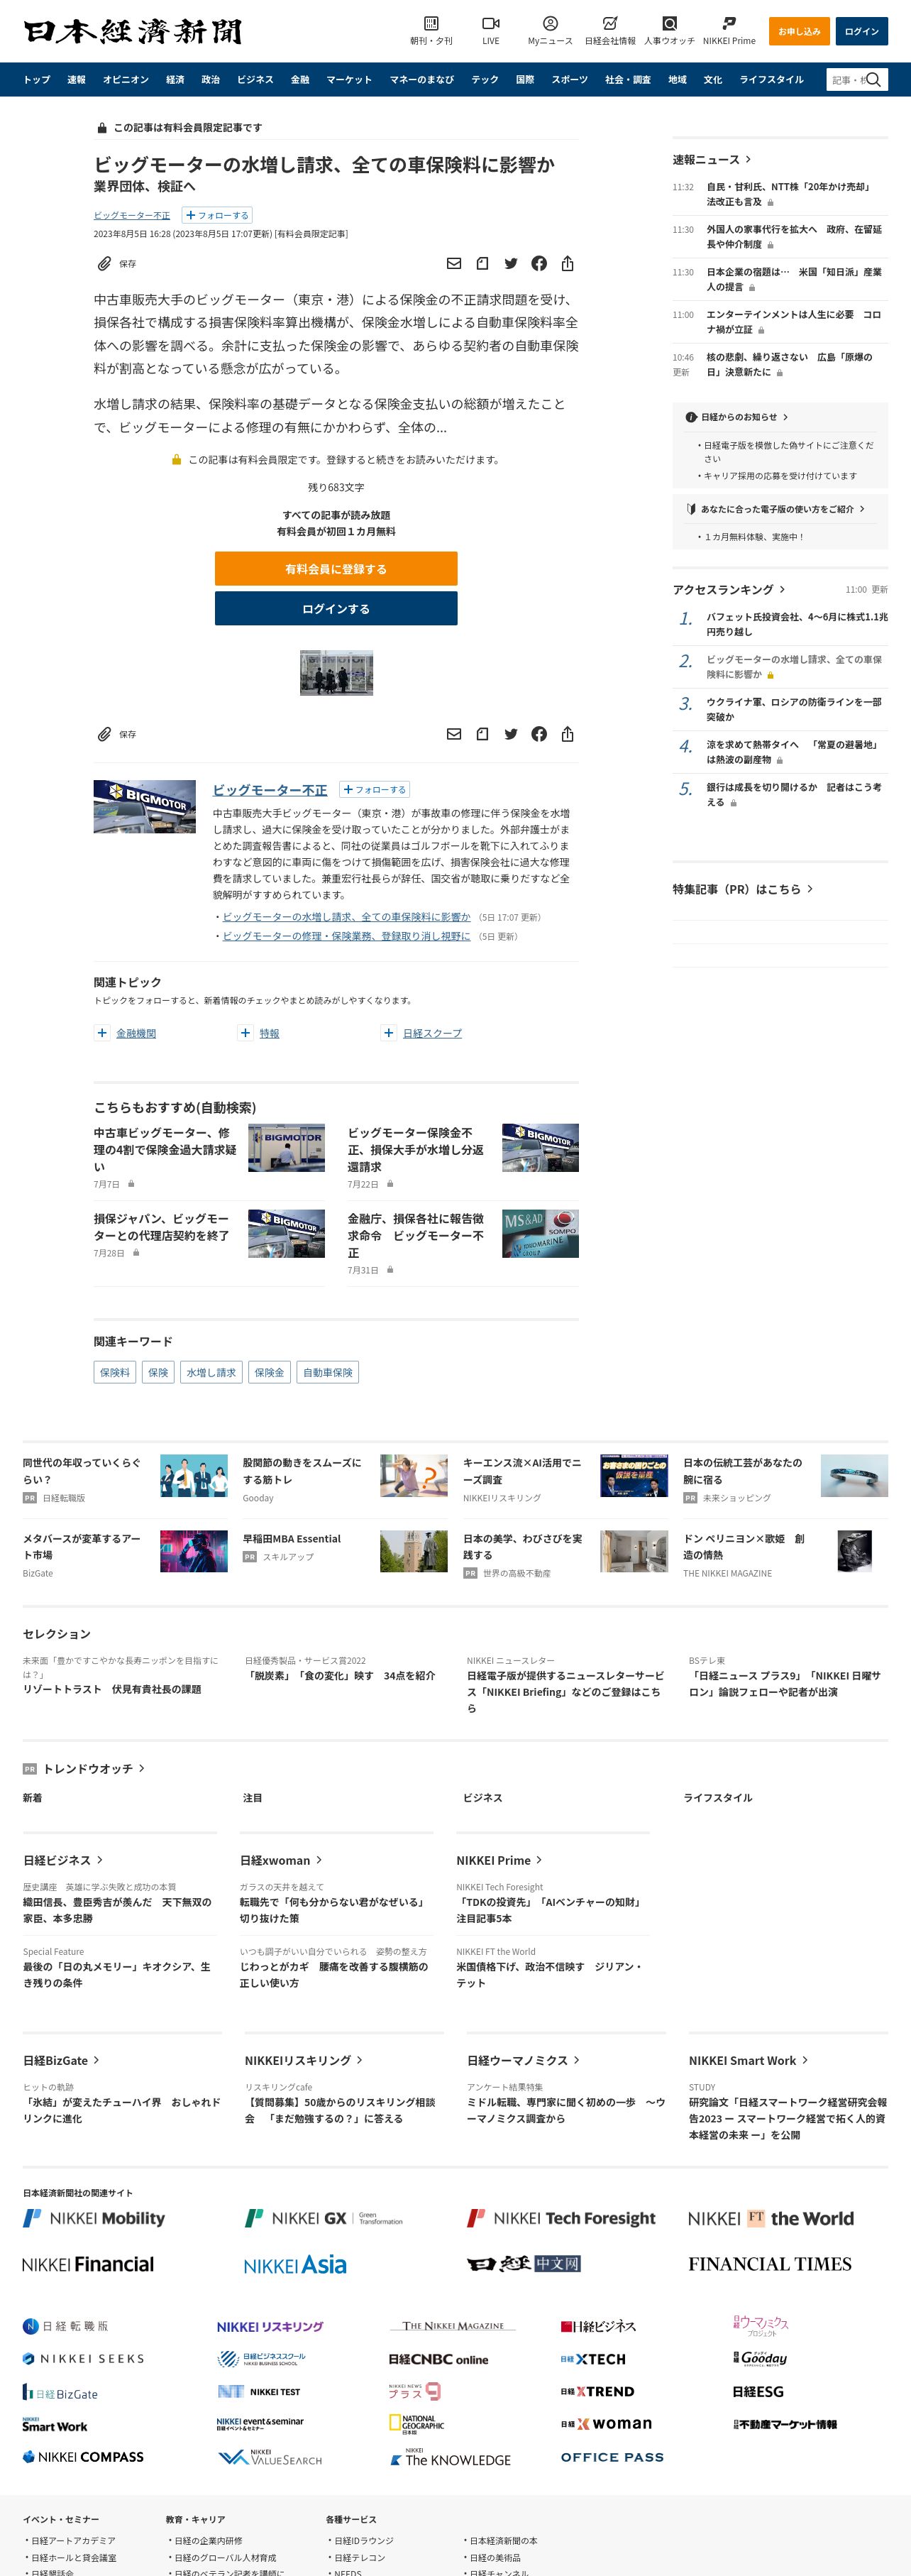Share on Twitter from top icon row
This screenshot has width=911, height=2576.
pyautogui.click(x=511, y=263)
